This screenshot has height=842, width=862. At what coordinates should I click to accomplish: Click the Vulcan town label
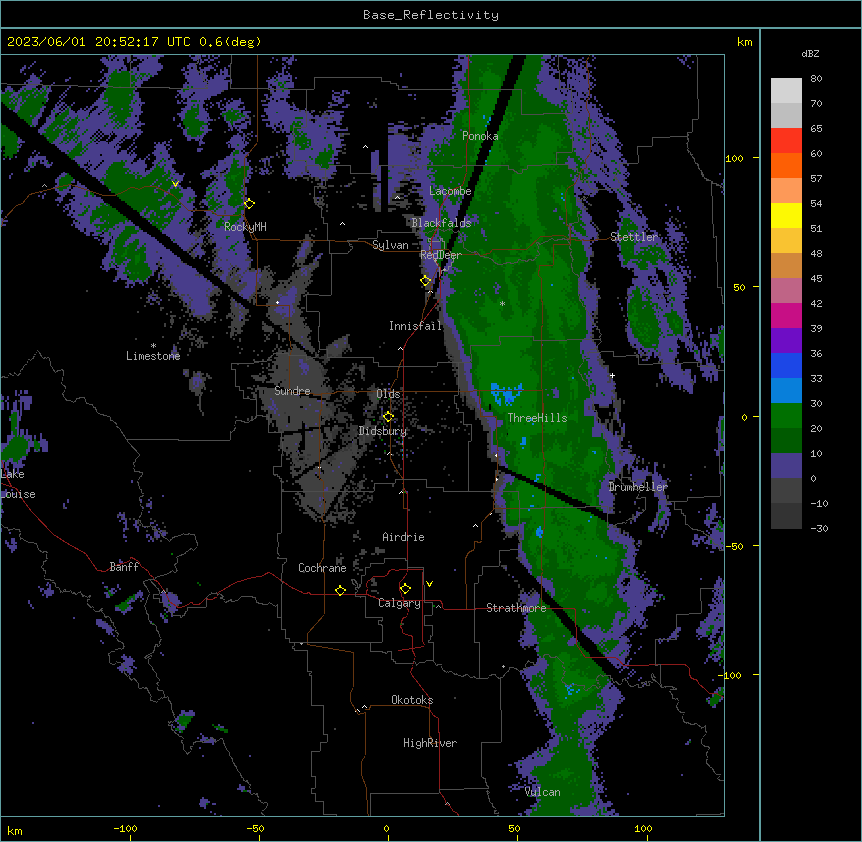click(543, 792)
